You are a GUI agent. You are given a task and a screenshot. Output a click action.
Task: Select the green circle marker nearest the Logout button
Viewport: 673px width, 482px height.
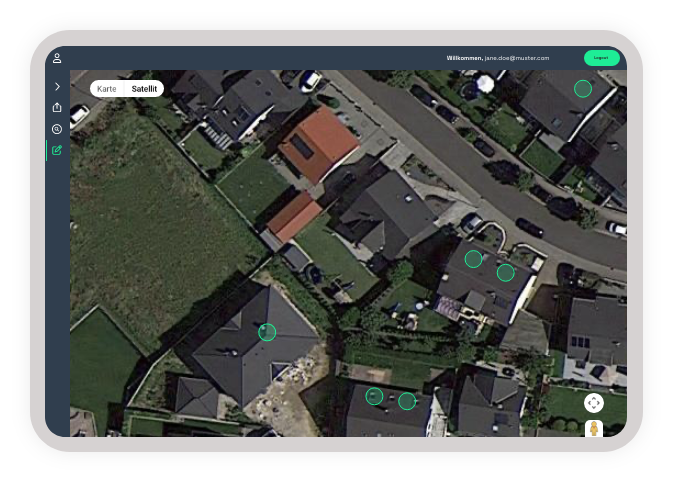pos(583,89)
